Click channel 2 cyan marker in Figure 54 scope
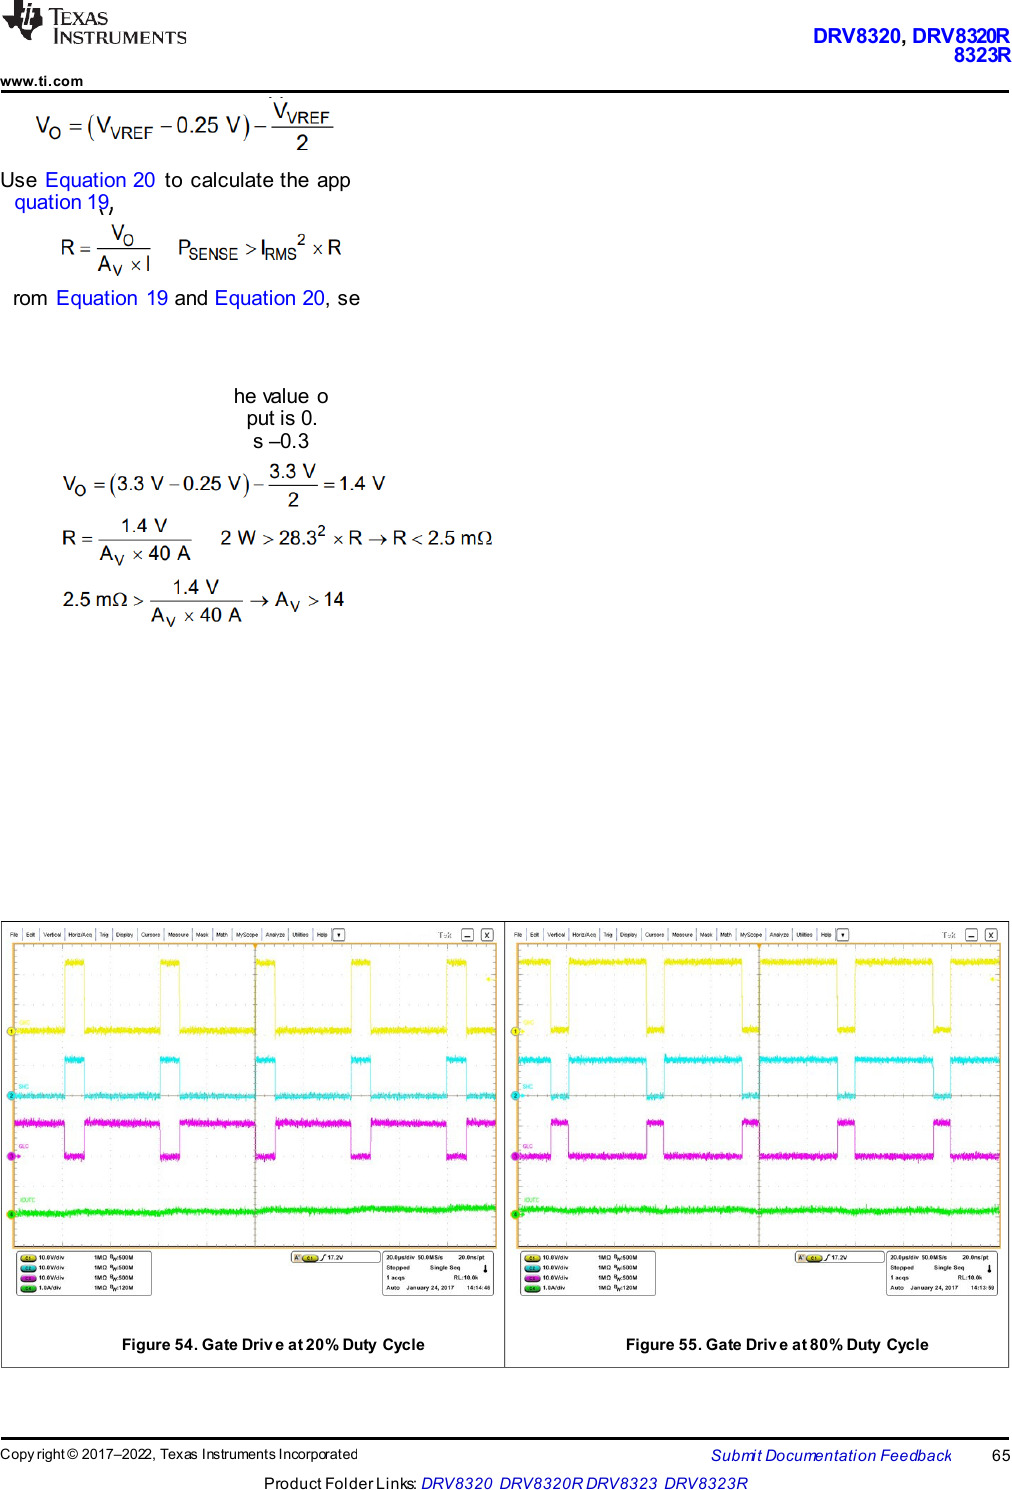The height and width of the screenshot is (1490, 1012). pyautogui.click(x=12, y=1096)
